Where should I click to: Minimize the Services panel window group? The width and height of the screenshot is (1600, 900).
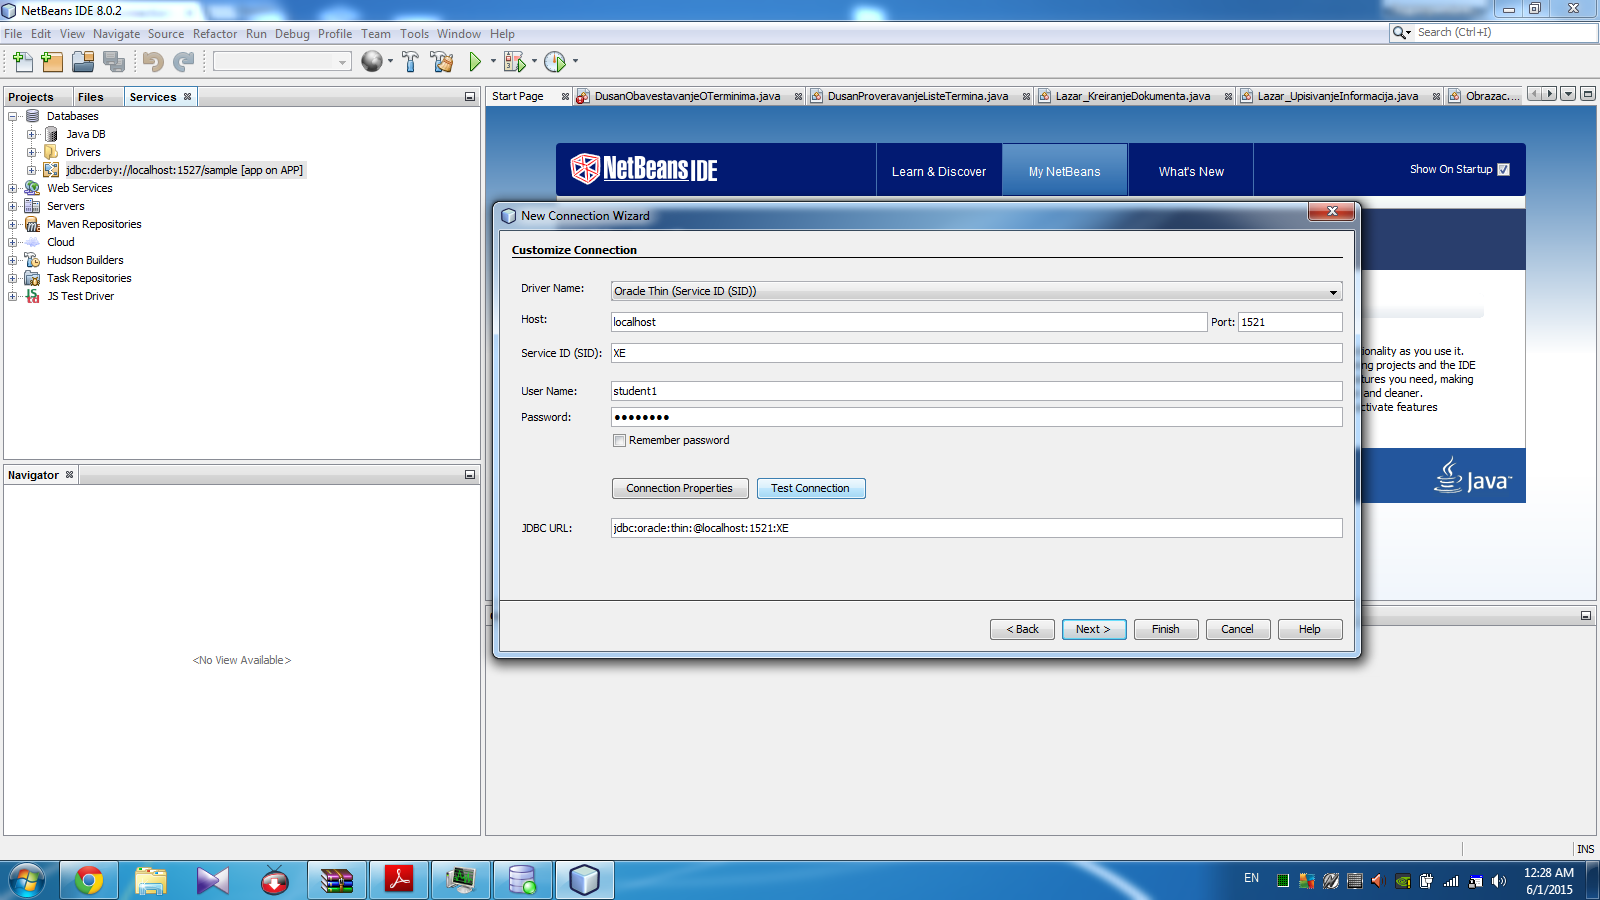tap(470, 97)
